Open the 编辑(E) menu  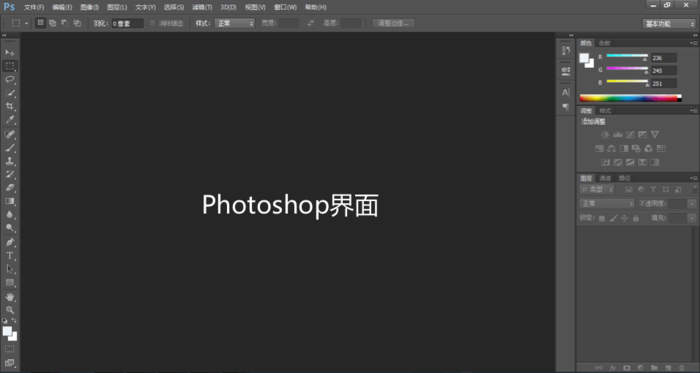click(62, 7)
